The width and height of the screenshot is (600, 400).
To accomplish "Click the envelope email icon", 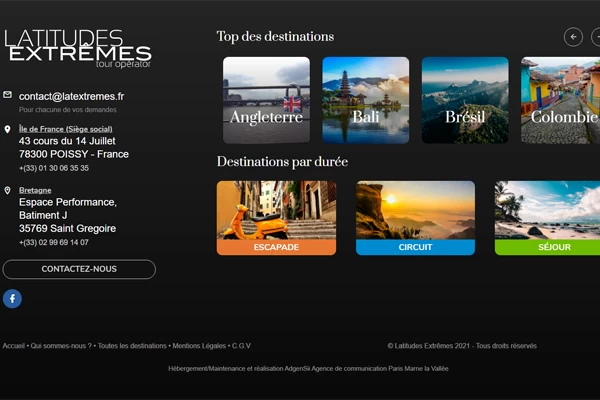I will pos(8,95).
